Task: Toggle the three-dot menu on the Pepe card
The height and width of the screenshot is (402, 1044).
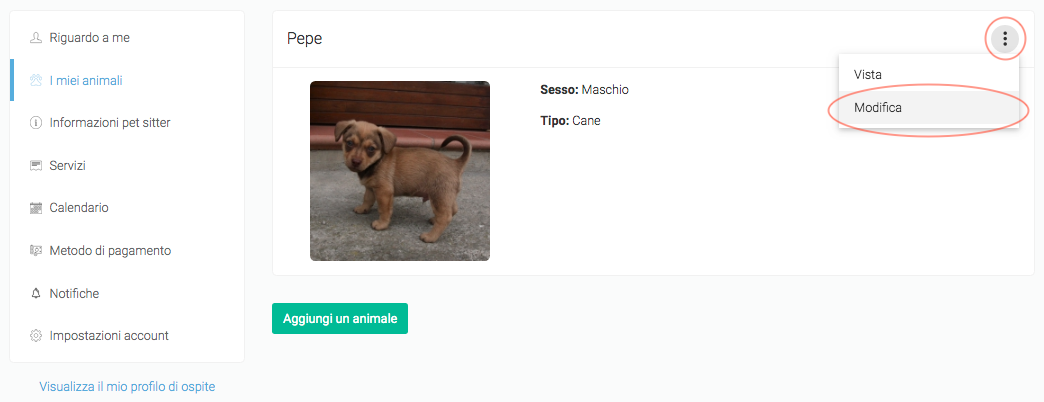Action: click(x=1005, y=39)
